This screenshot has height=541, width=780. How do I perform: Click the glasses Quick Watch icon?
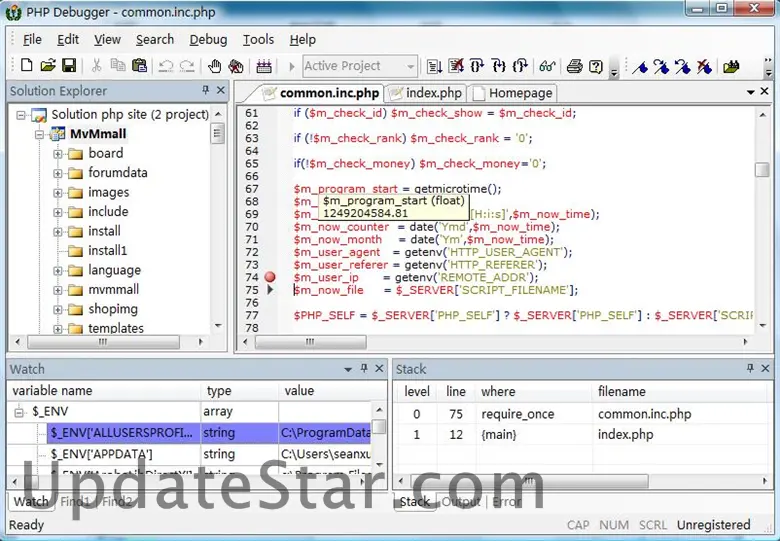click(x=547, y=66)
